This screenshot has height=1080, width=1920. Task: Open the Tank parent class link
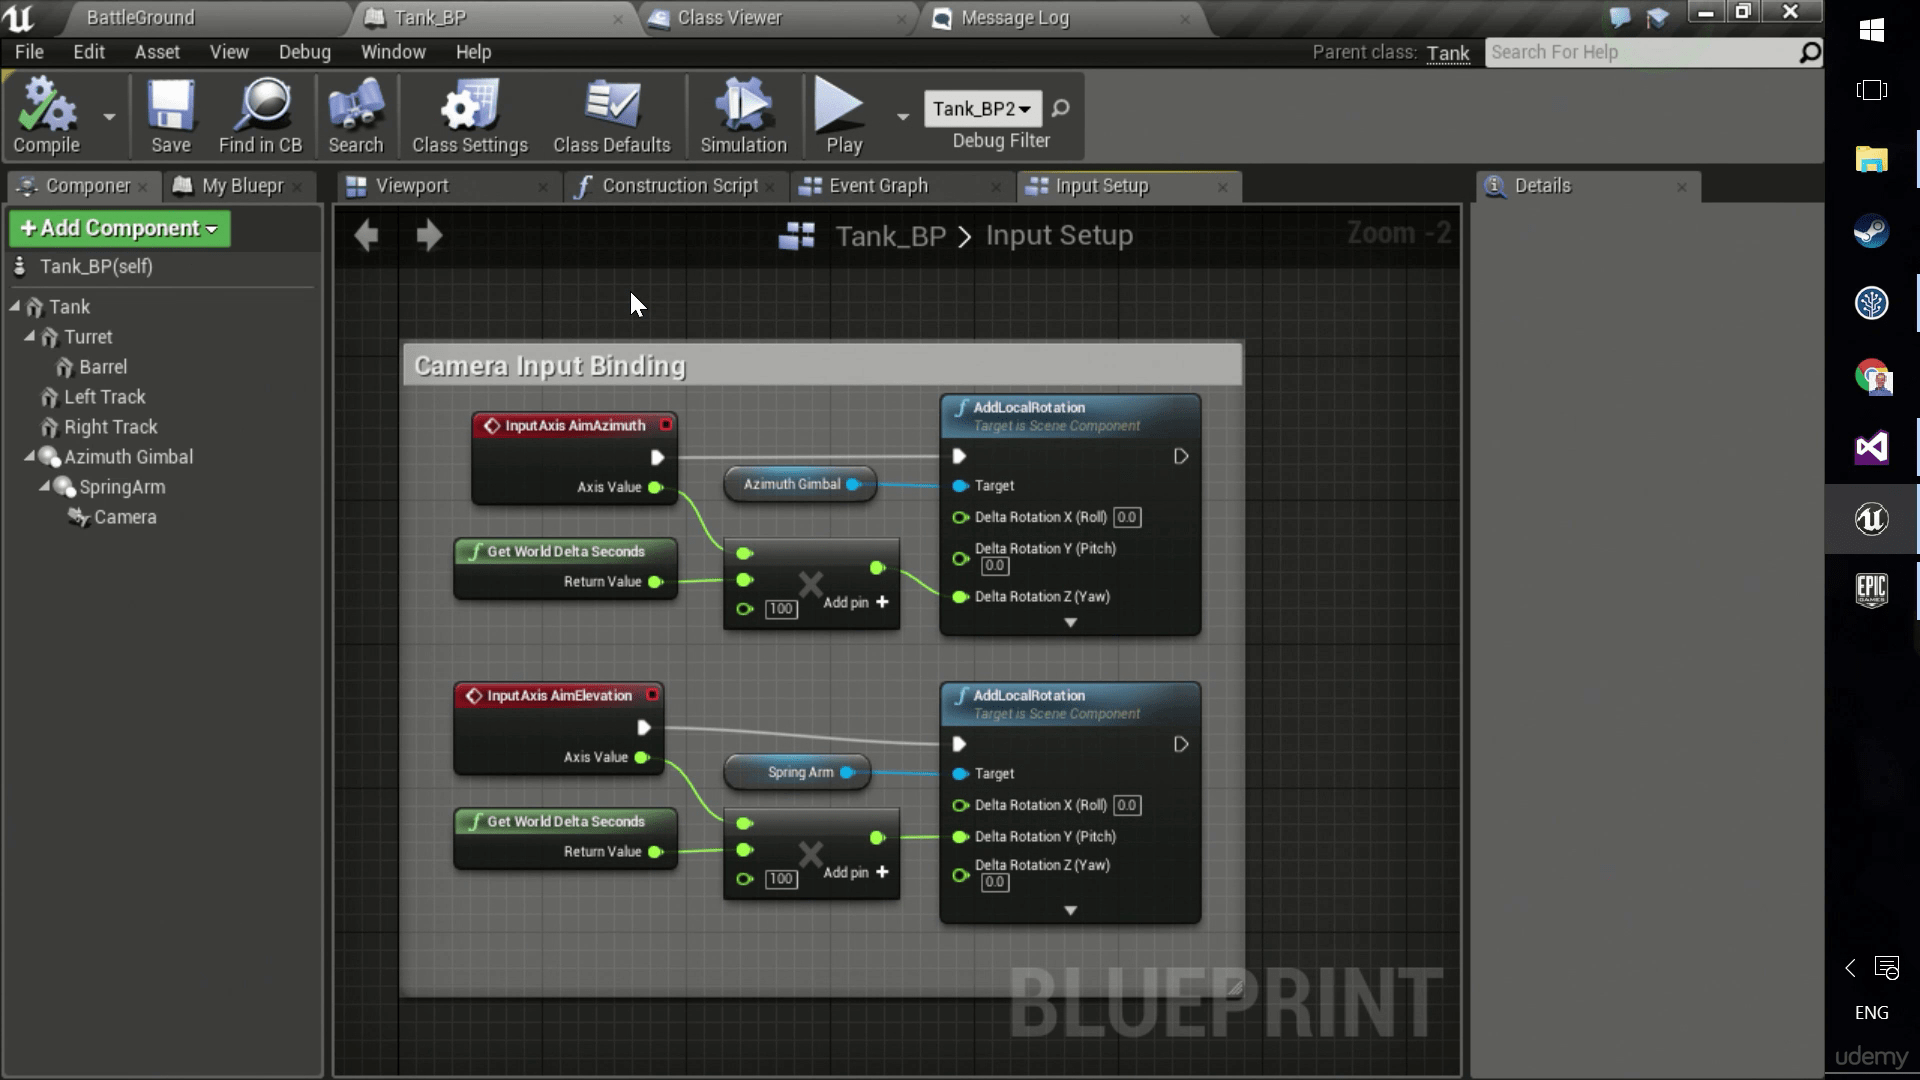point(1447,53)
